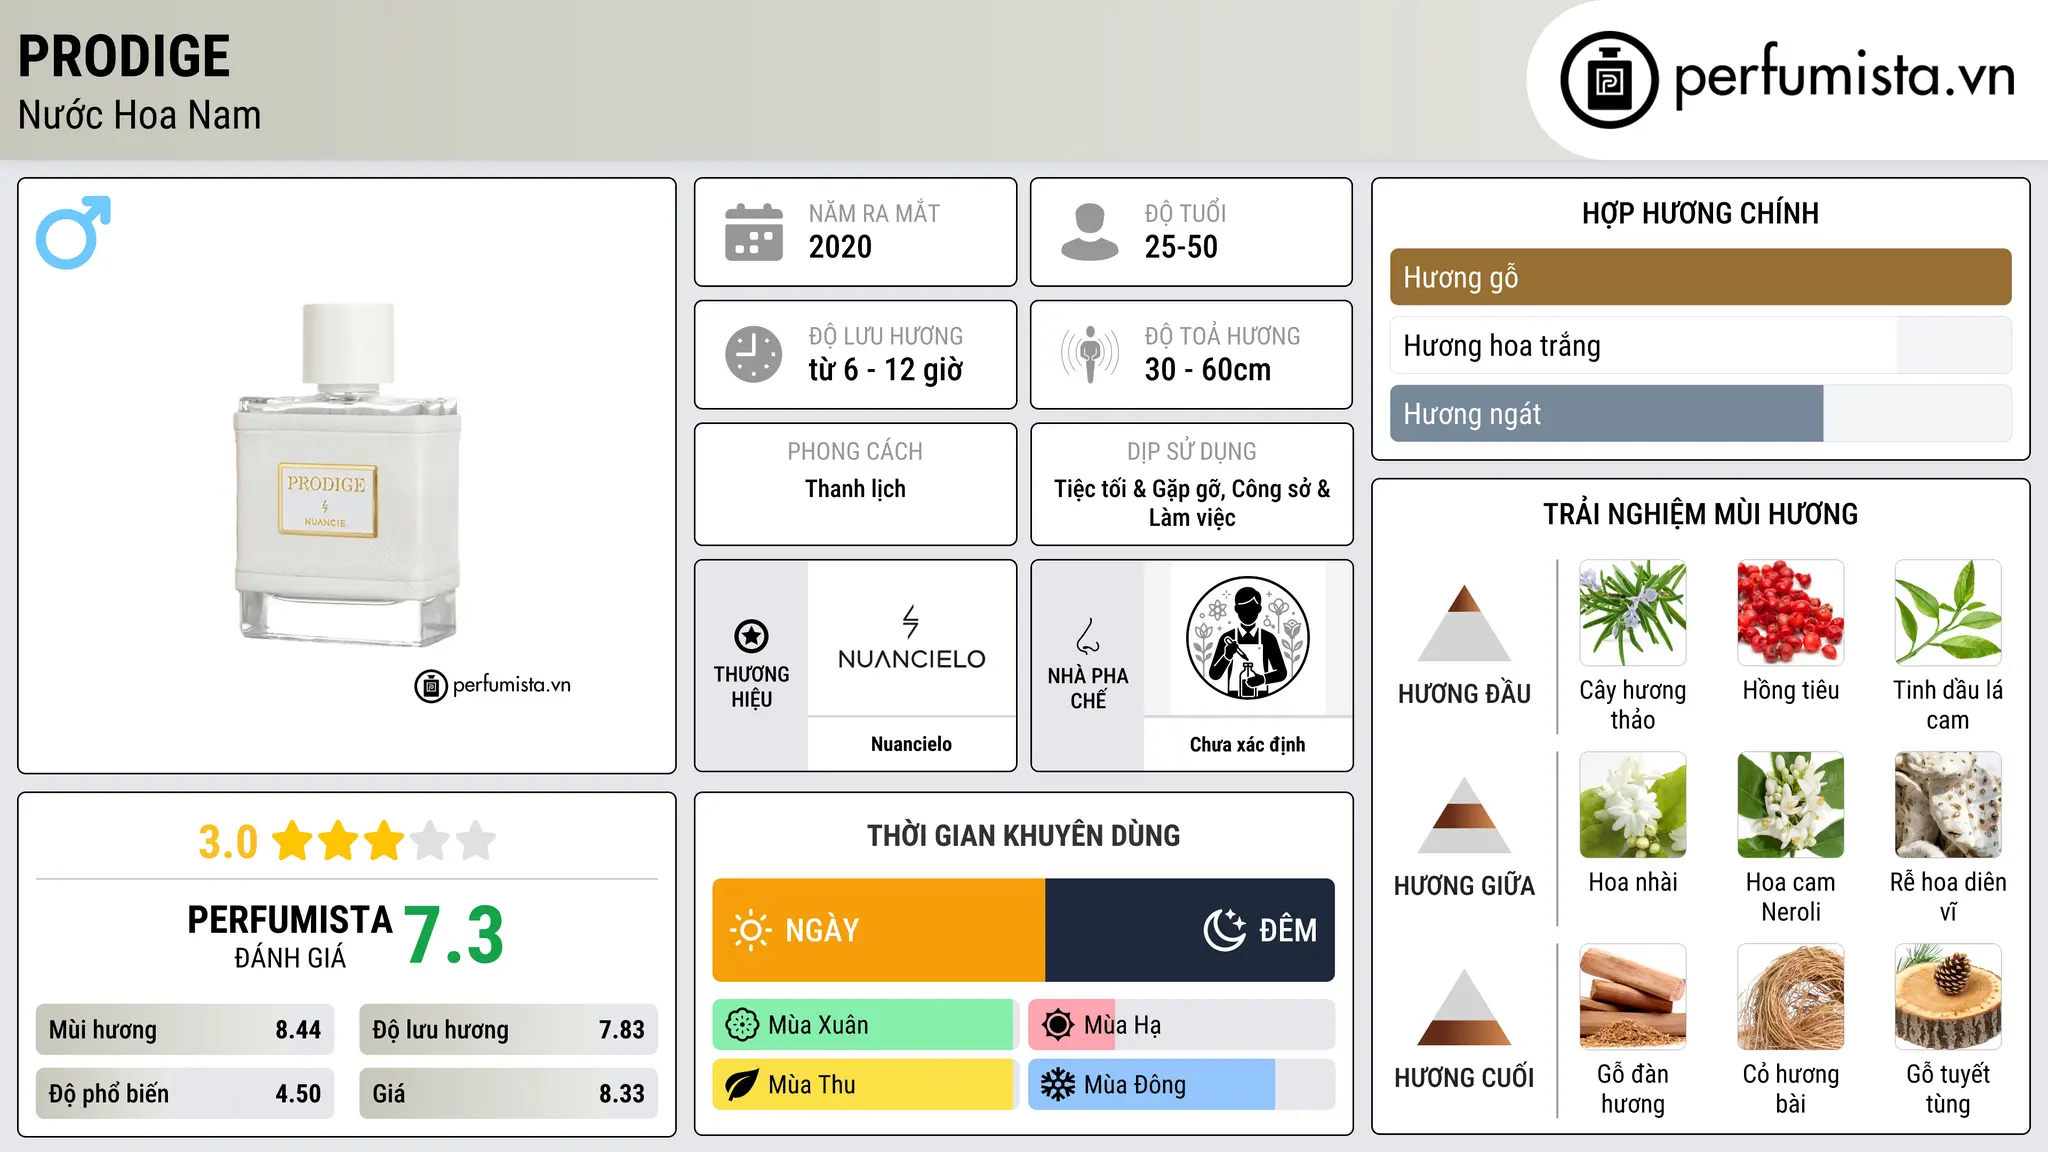Click the Hương hoa trắng accord bar
Viewport: 2048px width, 1152px height.
[x=1700, y=345]
